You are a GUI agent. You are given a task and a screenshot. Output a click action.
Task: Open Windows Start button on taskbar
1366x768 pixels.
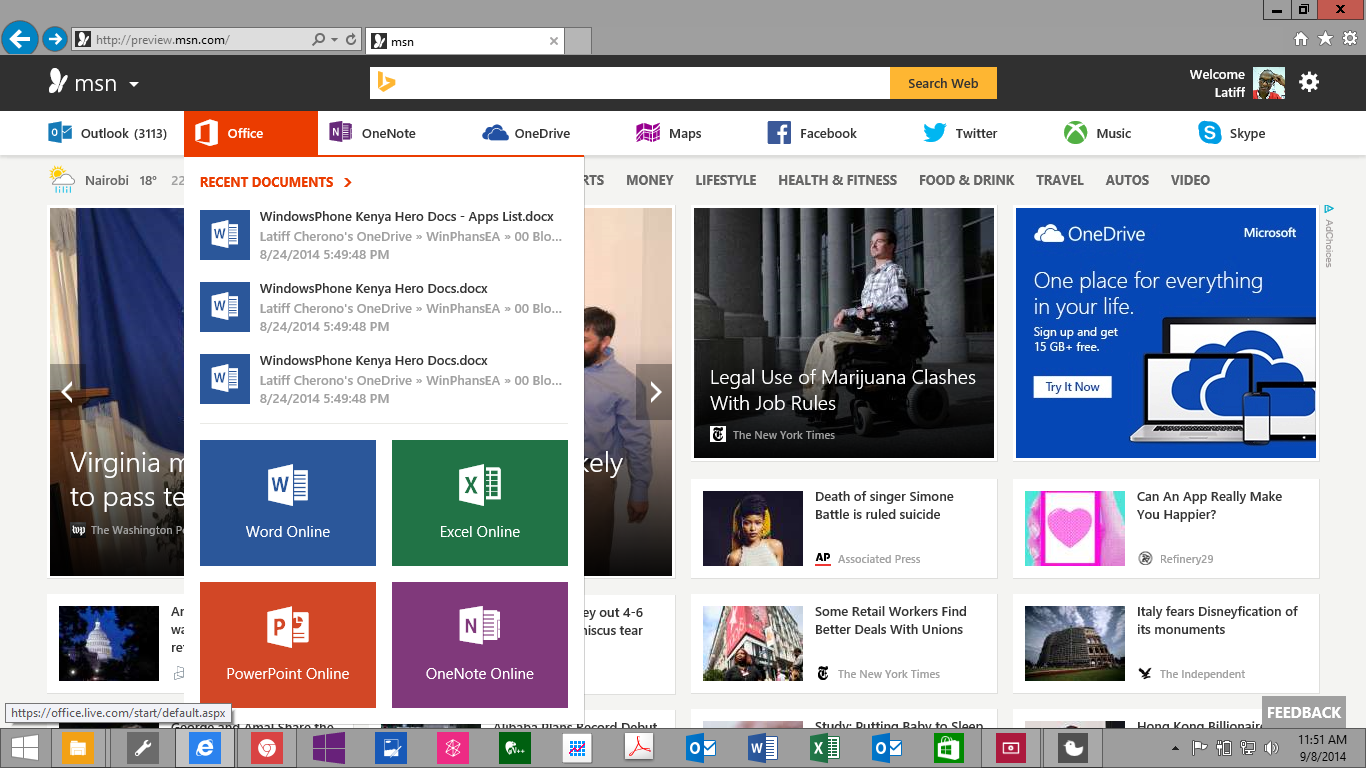tap(25, 747)
